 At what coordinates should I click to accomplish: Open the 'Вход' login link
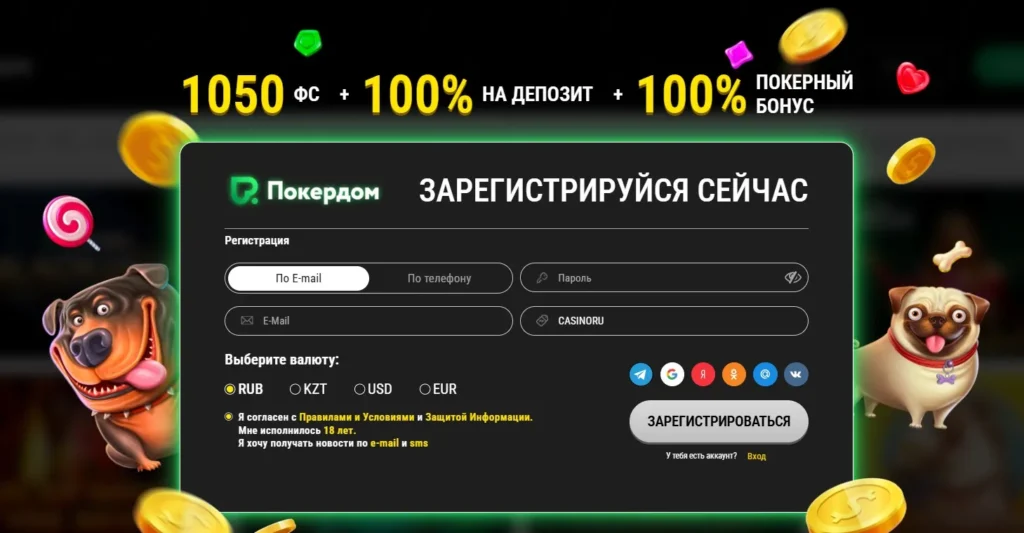click(x=756, y=456)
